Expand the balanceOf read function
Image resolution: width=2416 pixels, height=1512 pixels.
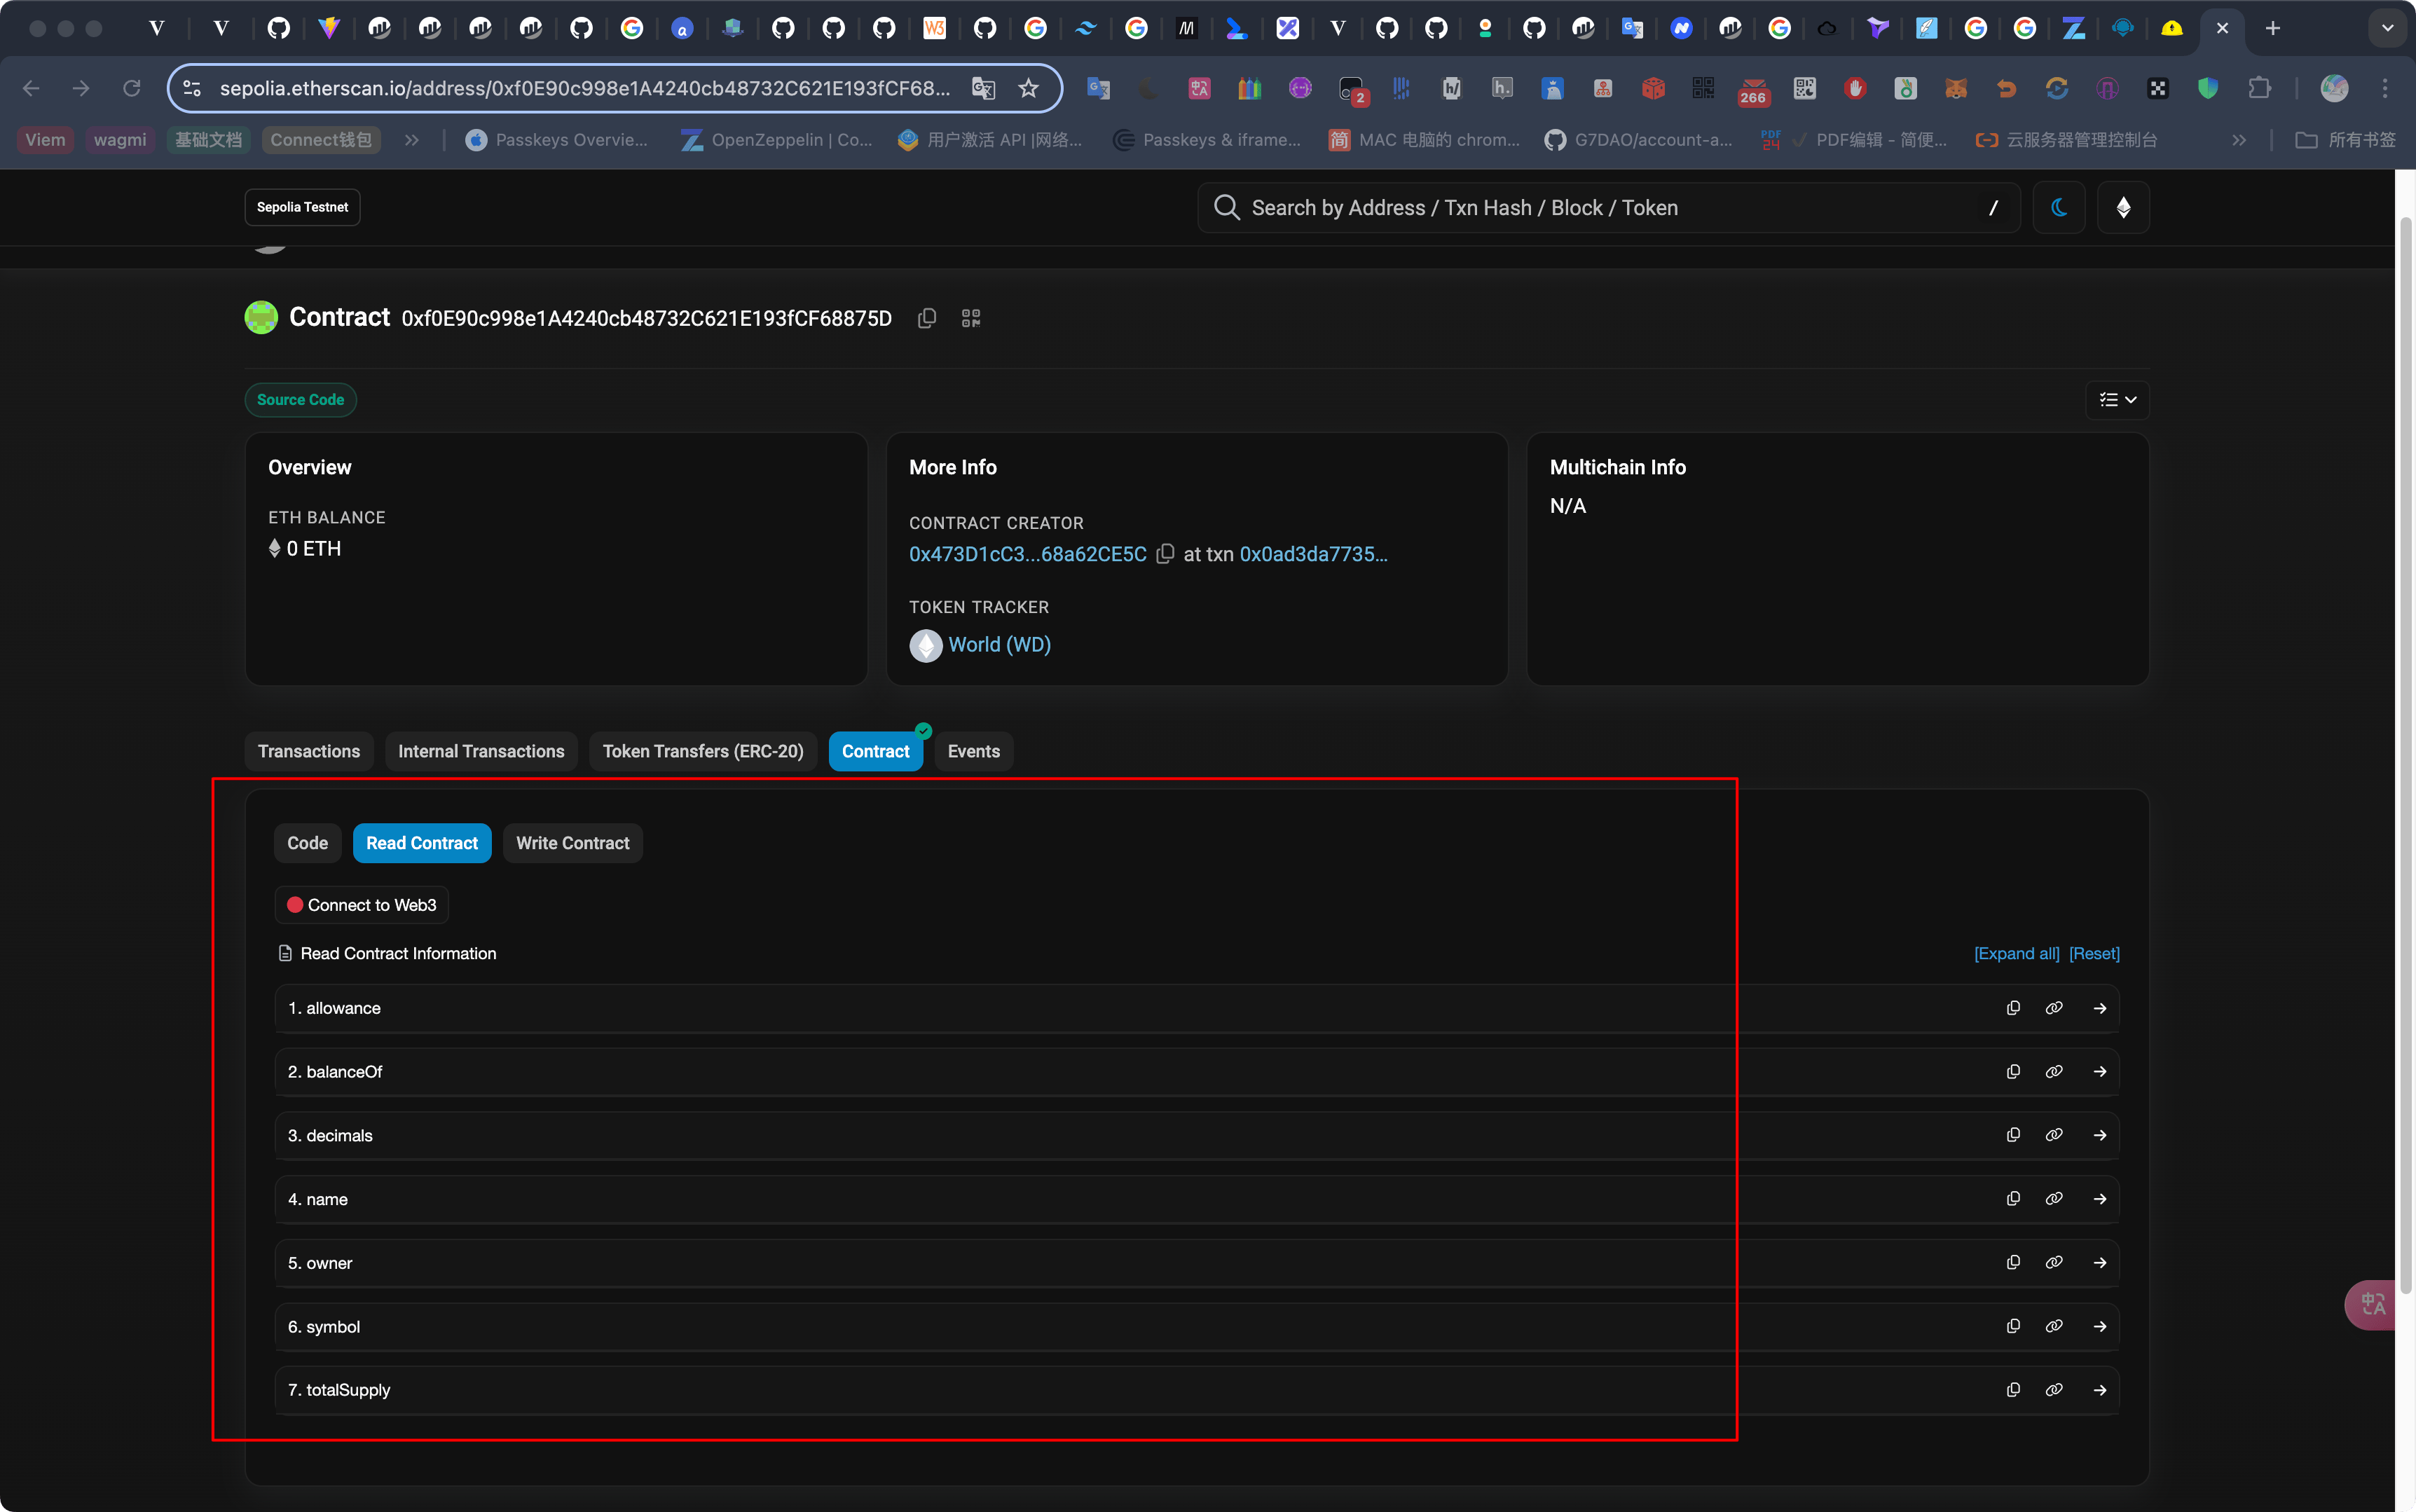(x=2100, y=1071)
